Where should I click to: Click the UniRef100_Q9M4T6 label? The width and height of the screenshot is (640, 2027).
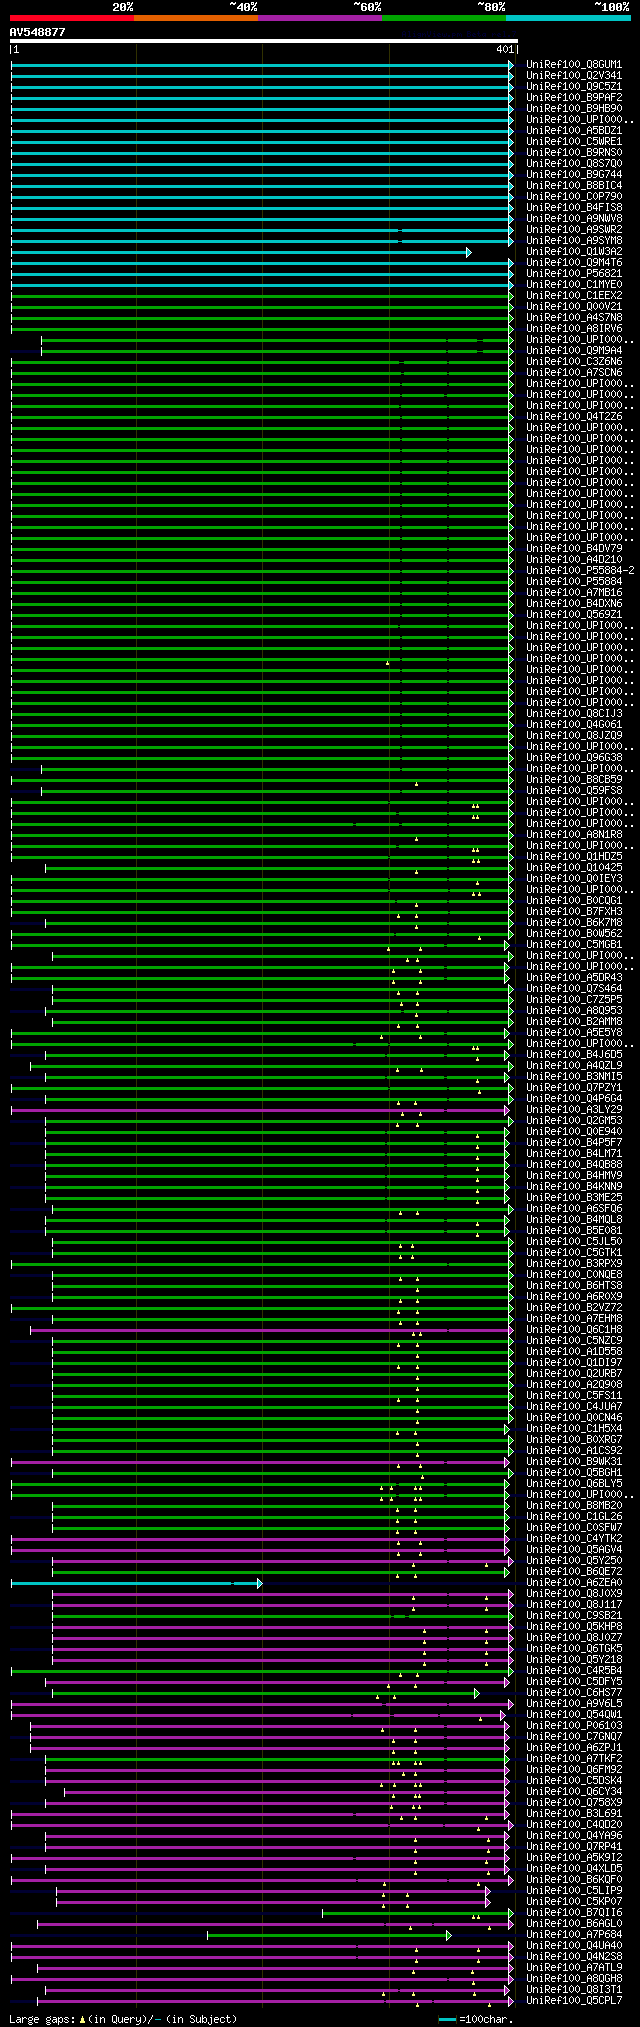tap(574, 263)
